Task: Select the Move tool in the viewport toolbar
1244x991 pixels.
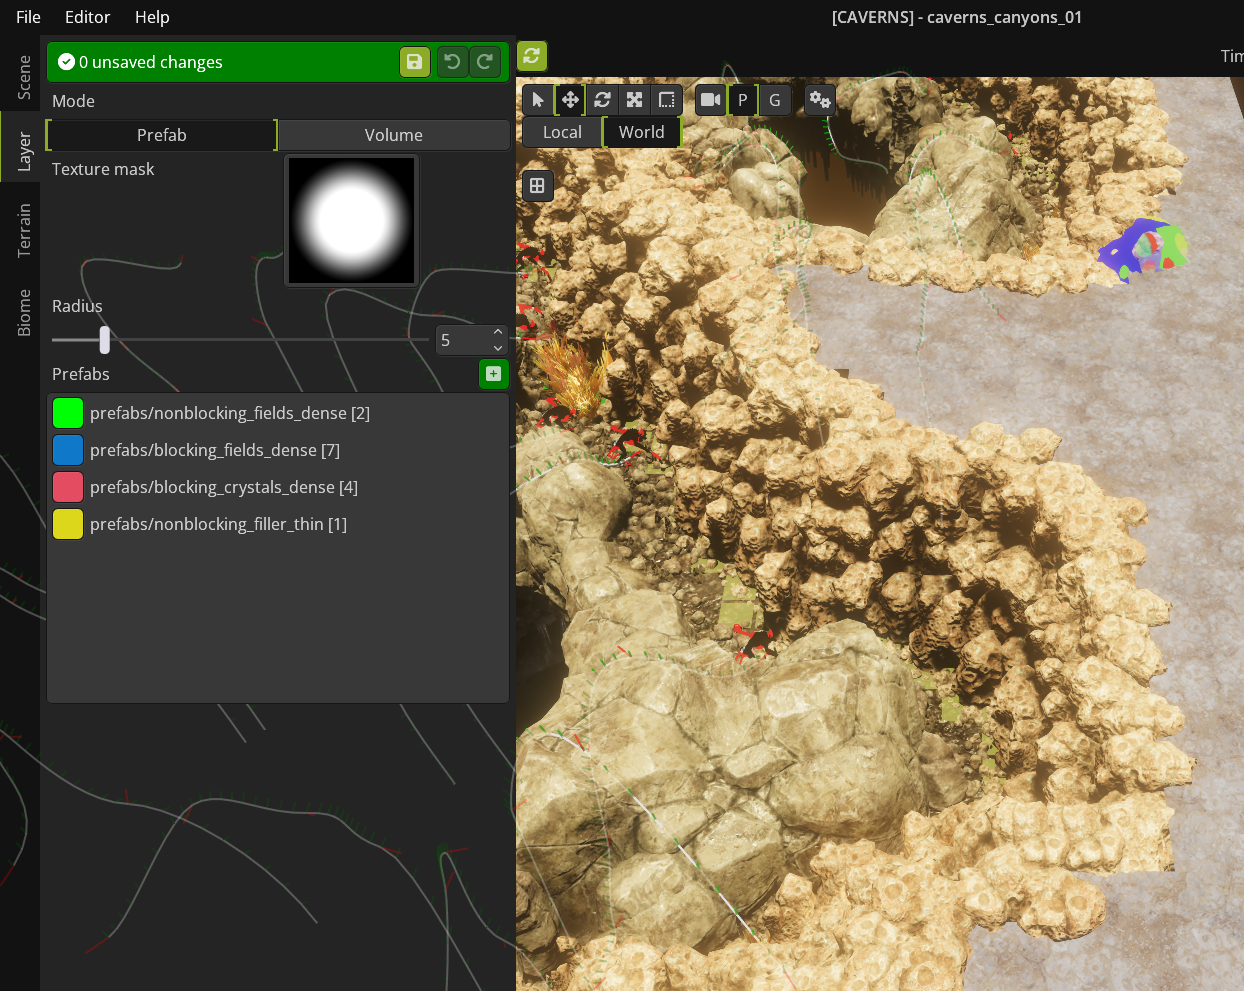Action: coord(570,99)
